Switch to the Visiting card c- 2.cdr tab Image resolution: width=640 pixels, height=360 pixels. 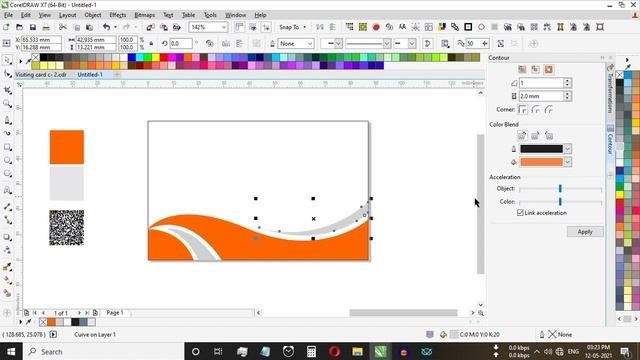coord(41,75)
